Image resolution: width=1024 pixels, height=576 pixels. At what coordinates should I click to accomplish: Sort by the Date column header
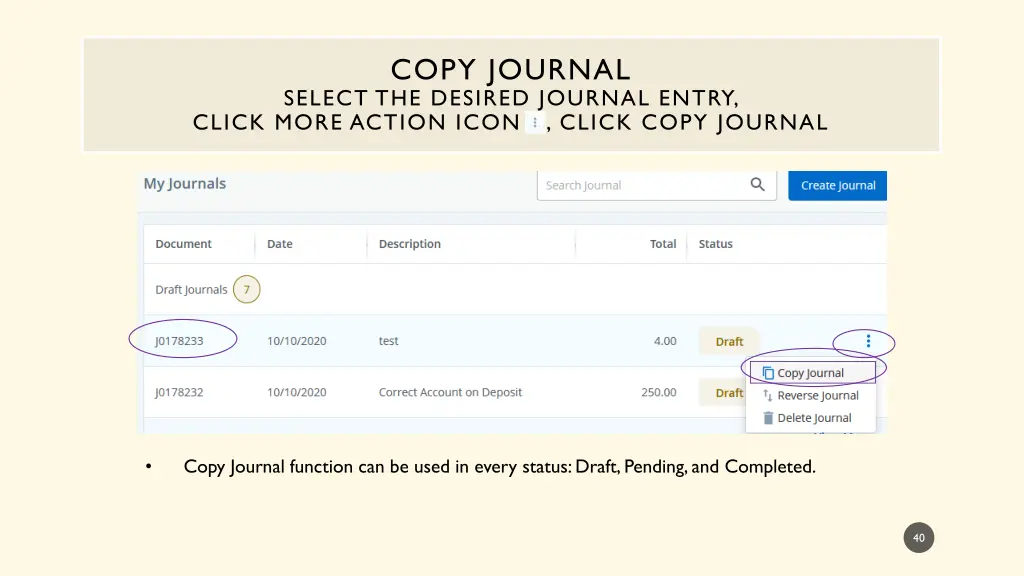279,243
